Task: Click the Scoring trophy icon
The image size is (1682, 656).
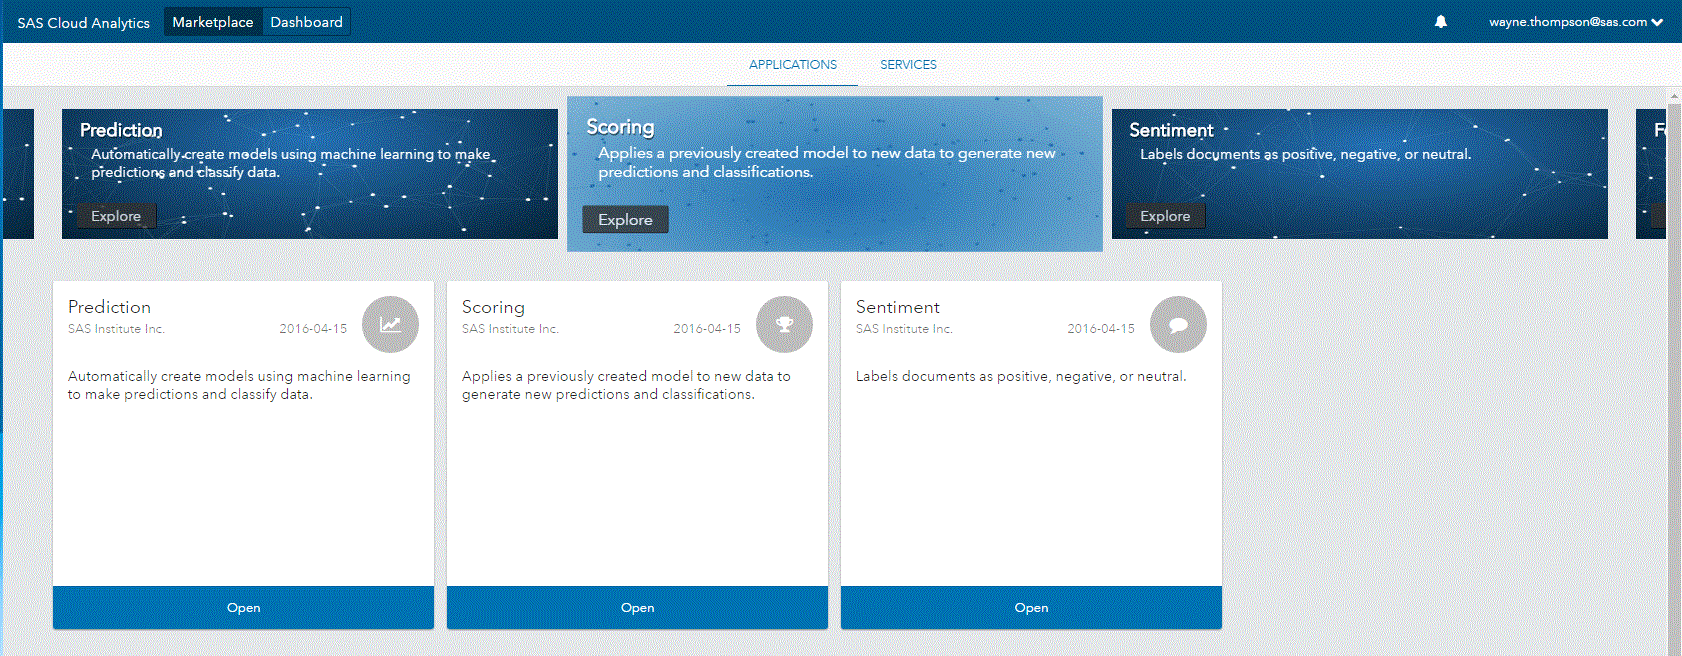Action: [x=784, y=325]
